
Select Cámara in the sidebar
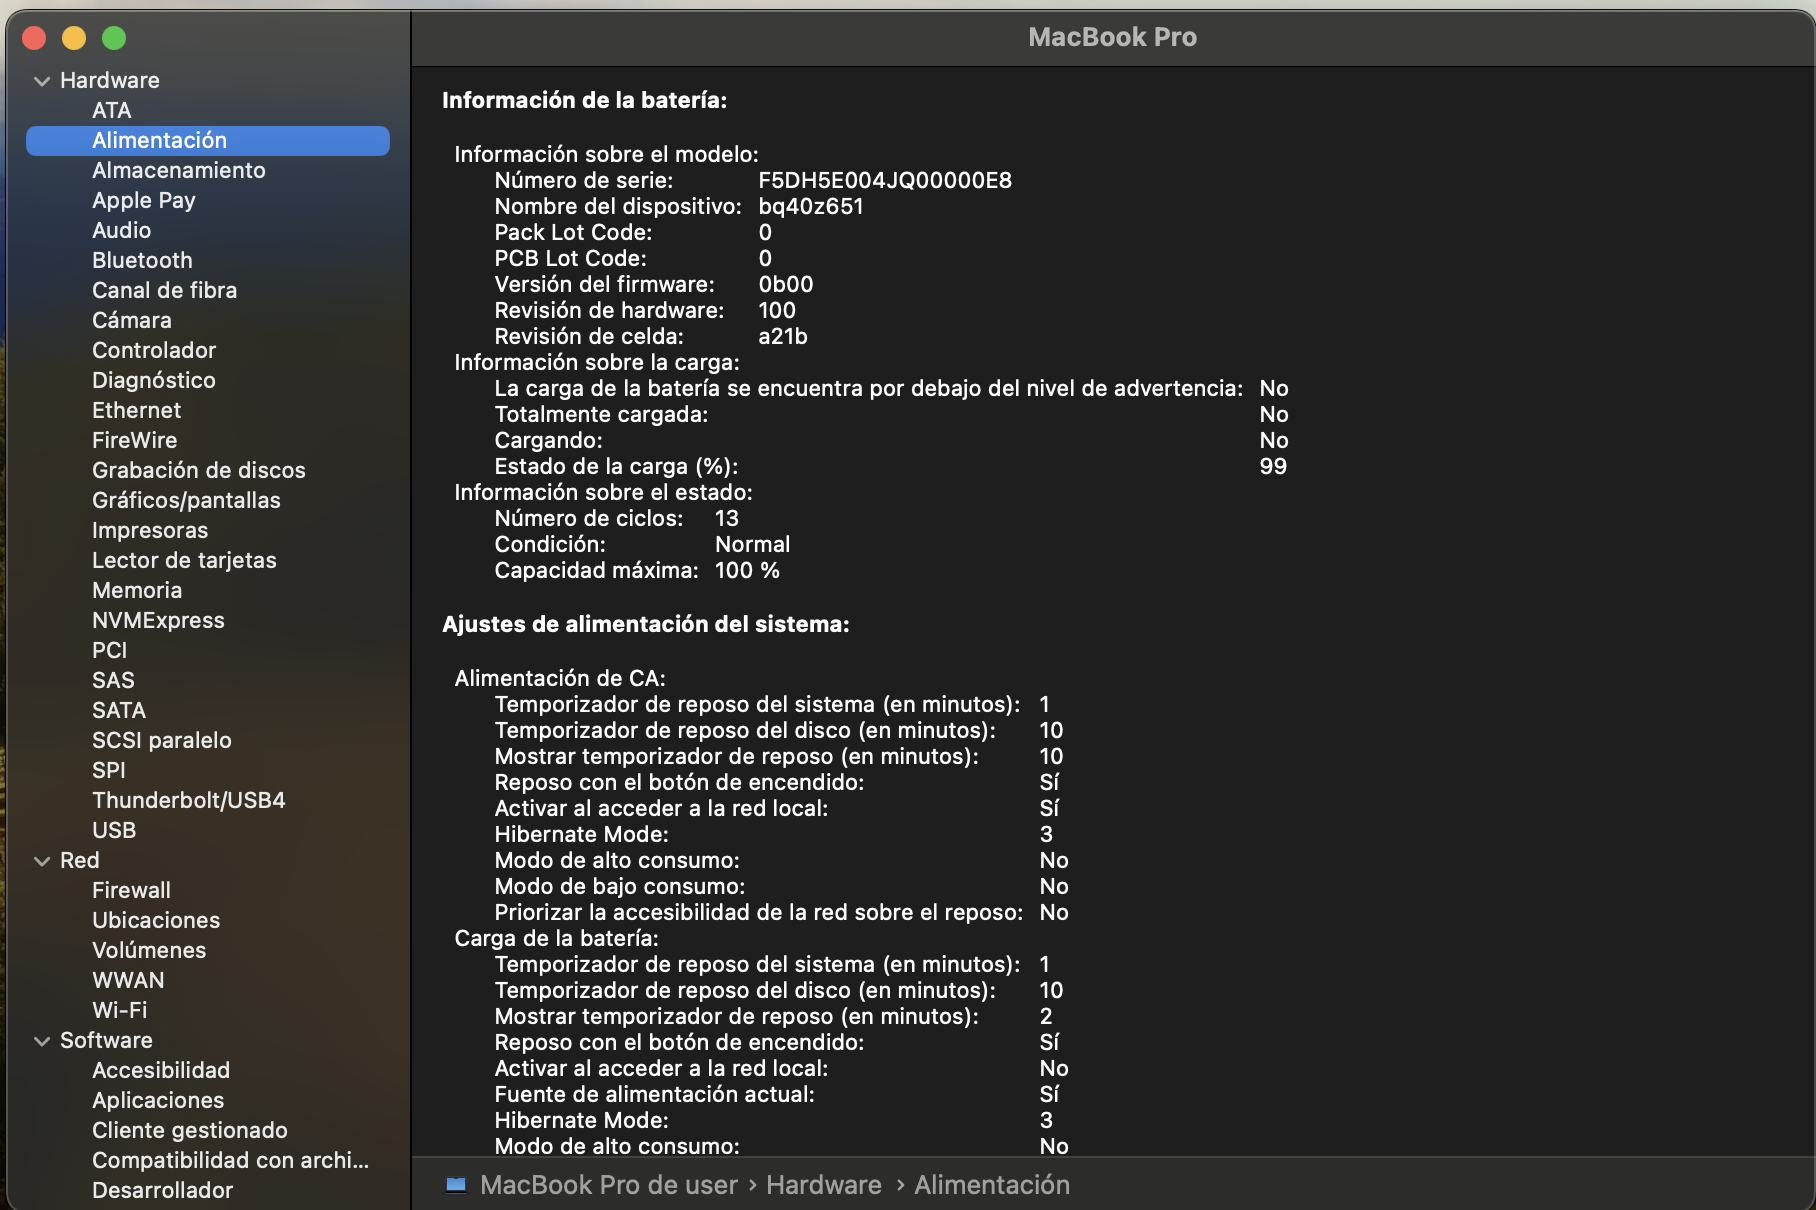coord(132,320)
